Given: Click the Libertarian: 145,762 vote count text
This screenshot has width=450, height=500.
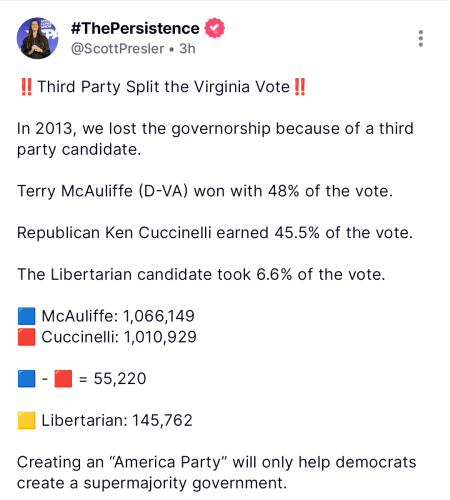Looking at the screenshot, I should 117,420.
